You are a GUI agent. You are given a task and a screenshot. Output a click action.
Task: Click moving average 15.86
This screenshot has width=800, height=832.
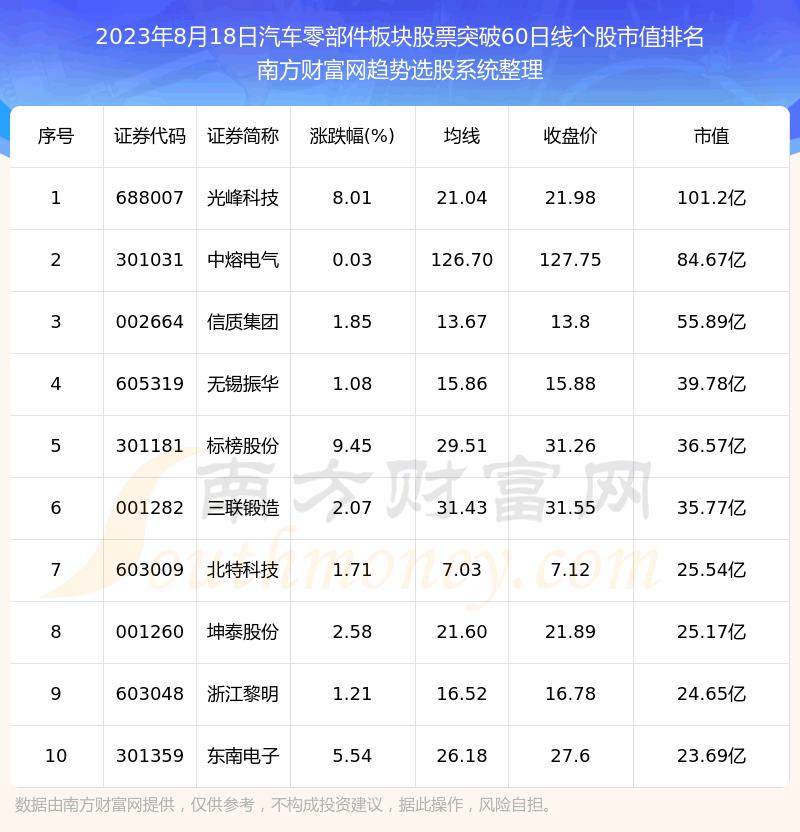(x=462, y=384)
